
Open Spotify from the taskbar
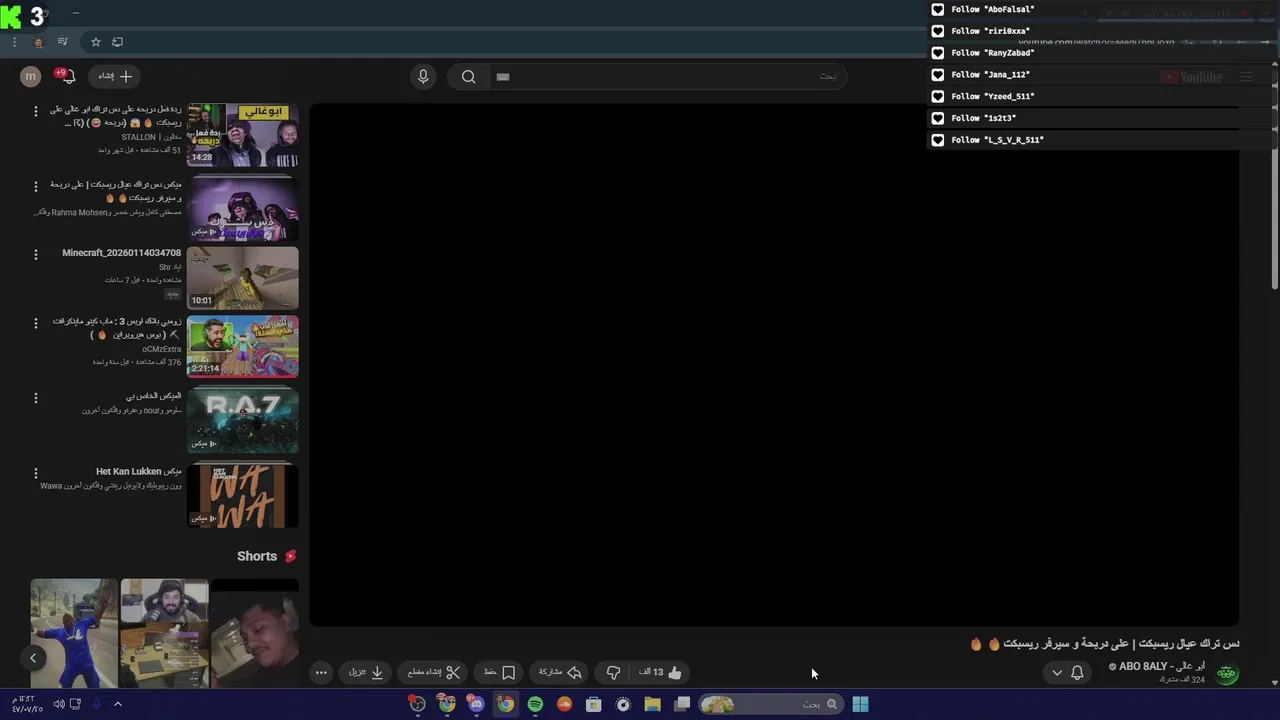535,704
